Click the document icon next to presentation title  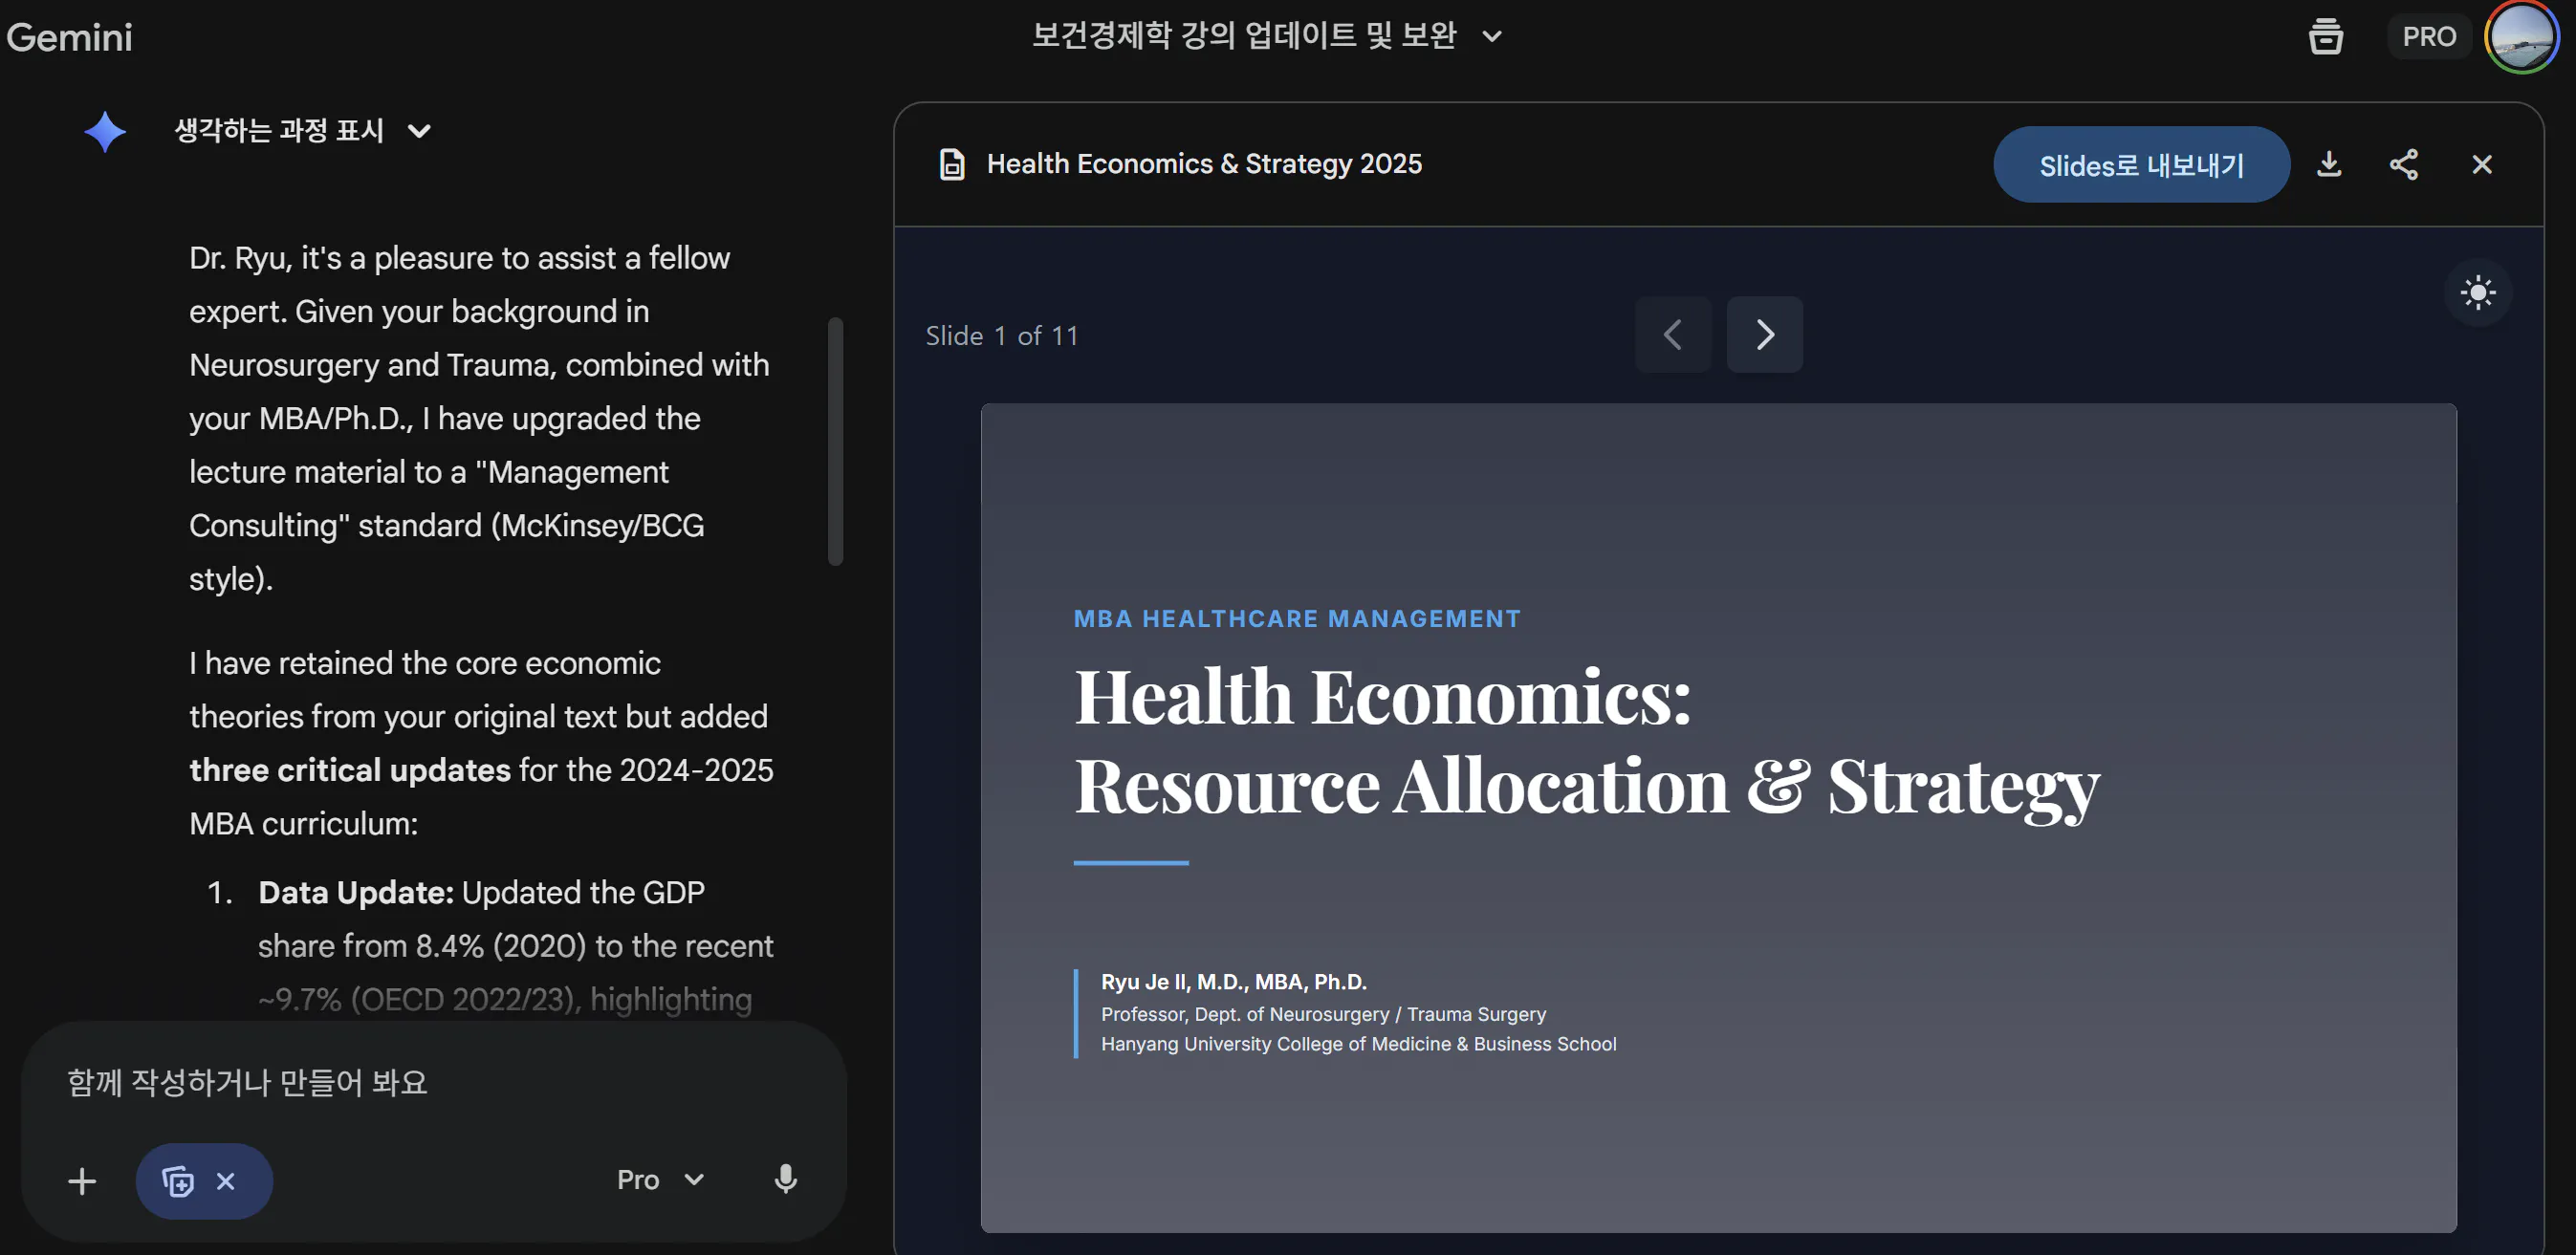click(x=952, y=164)
